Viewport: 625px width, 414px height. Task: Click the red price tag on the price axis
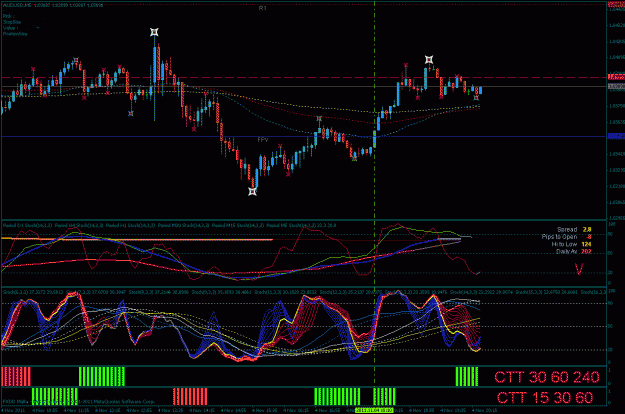(616, 77)
